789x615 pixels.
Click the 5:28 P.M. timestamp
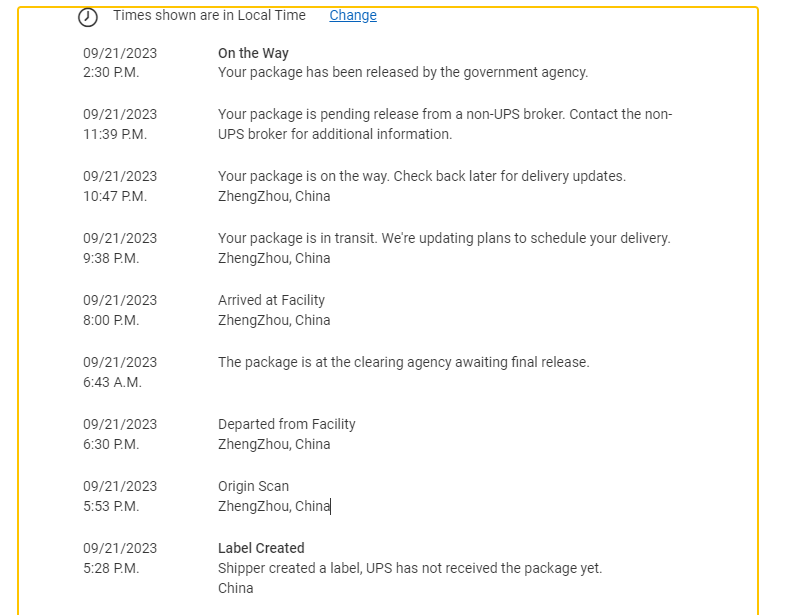111,568
